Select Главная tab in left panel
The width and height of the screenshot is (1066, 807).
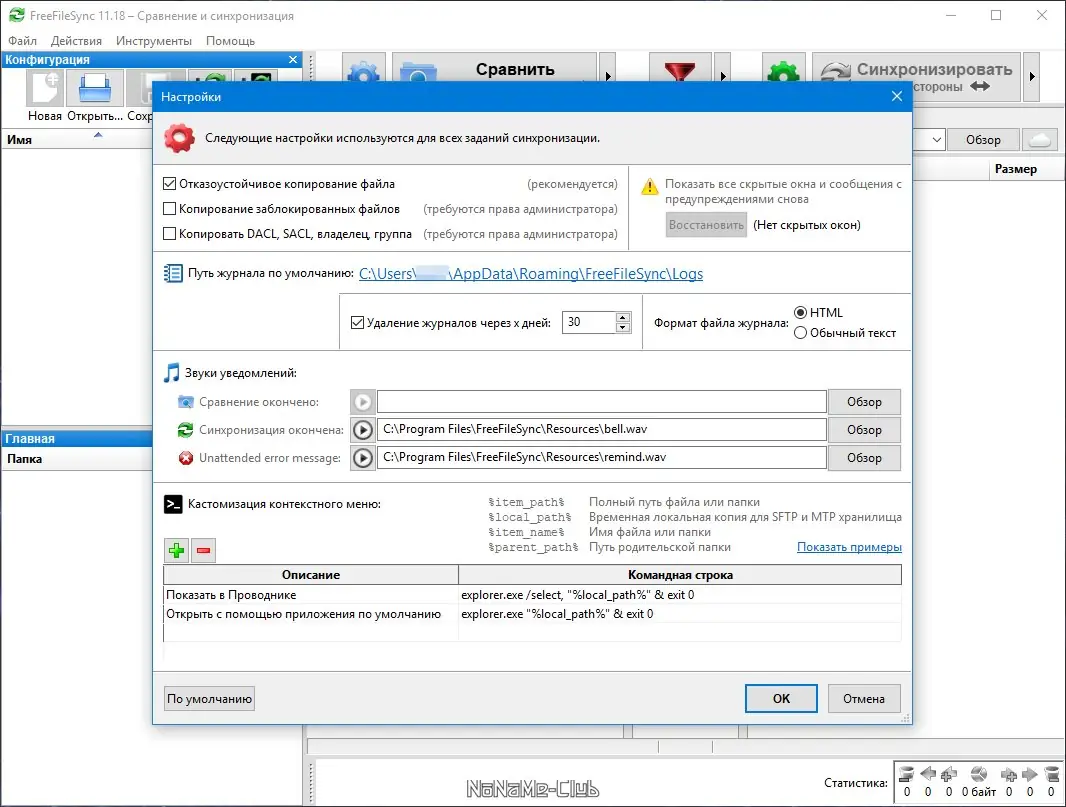(x=77, y=439)
